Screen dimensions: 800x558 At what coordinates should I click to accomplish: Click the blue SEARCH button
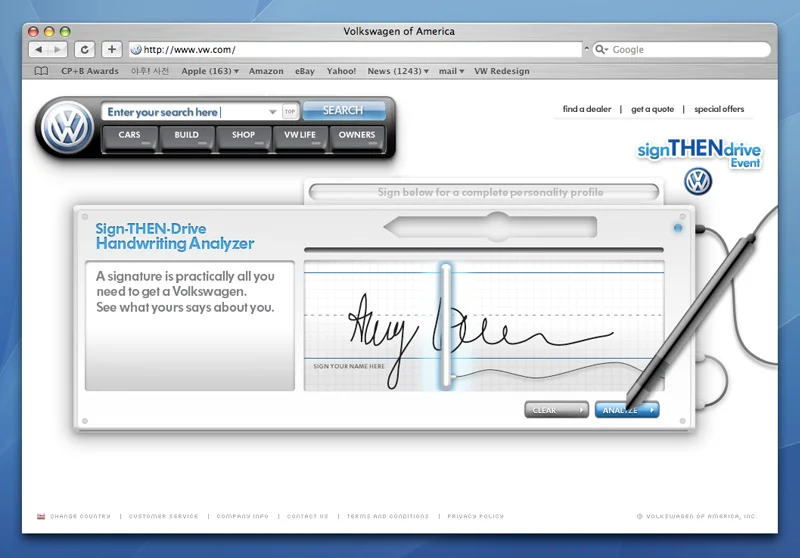click(x=344, y=111)
